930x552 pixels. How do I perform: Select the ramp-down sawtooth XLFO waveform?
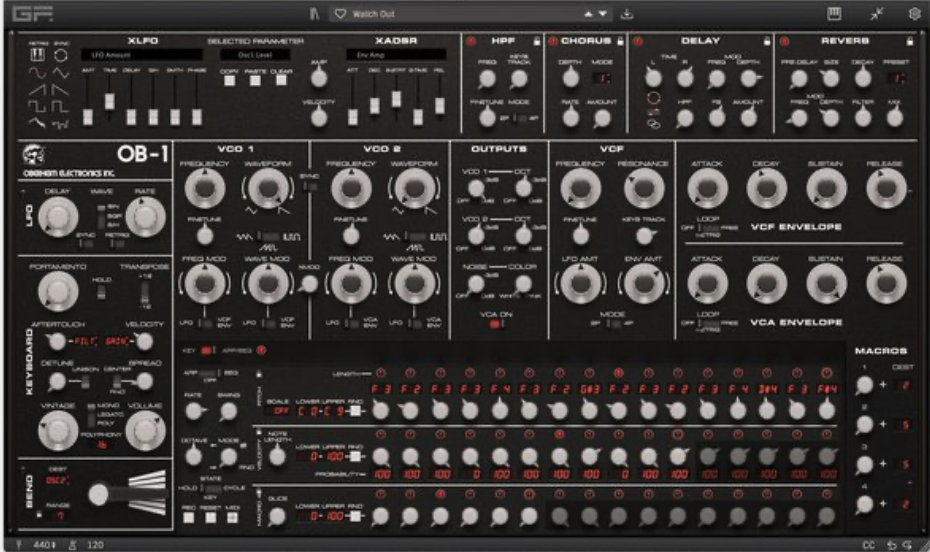click(60, 90)
